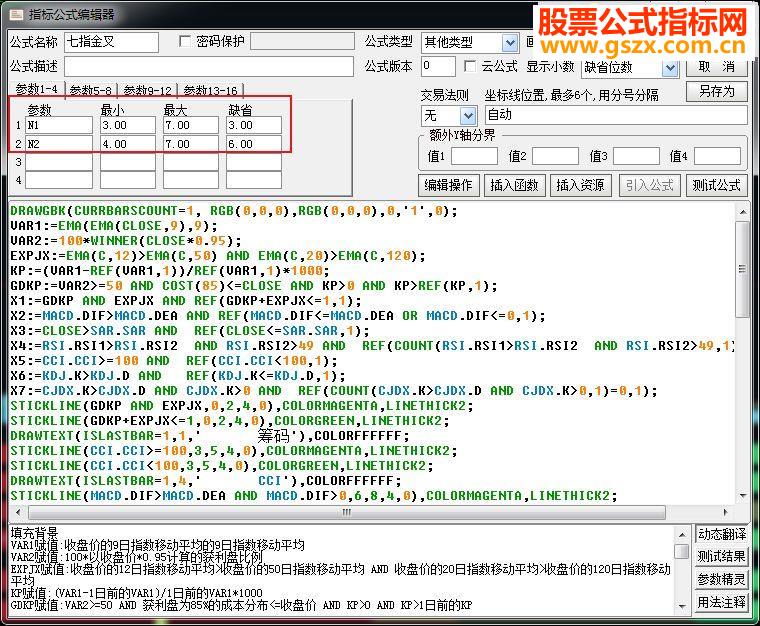Click parameter name field N2
The height and width of the screenshot is (626, 760).
tap(59, 144)
